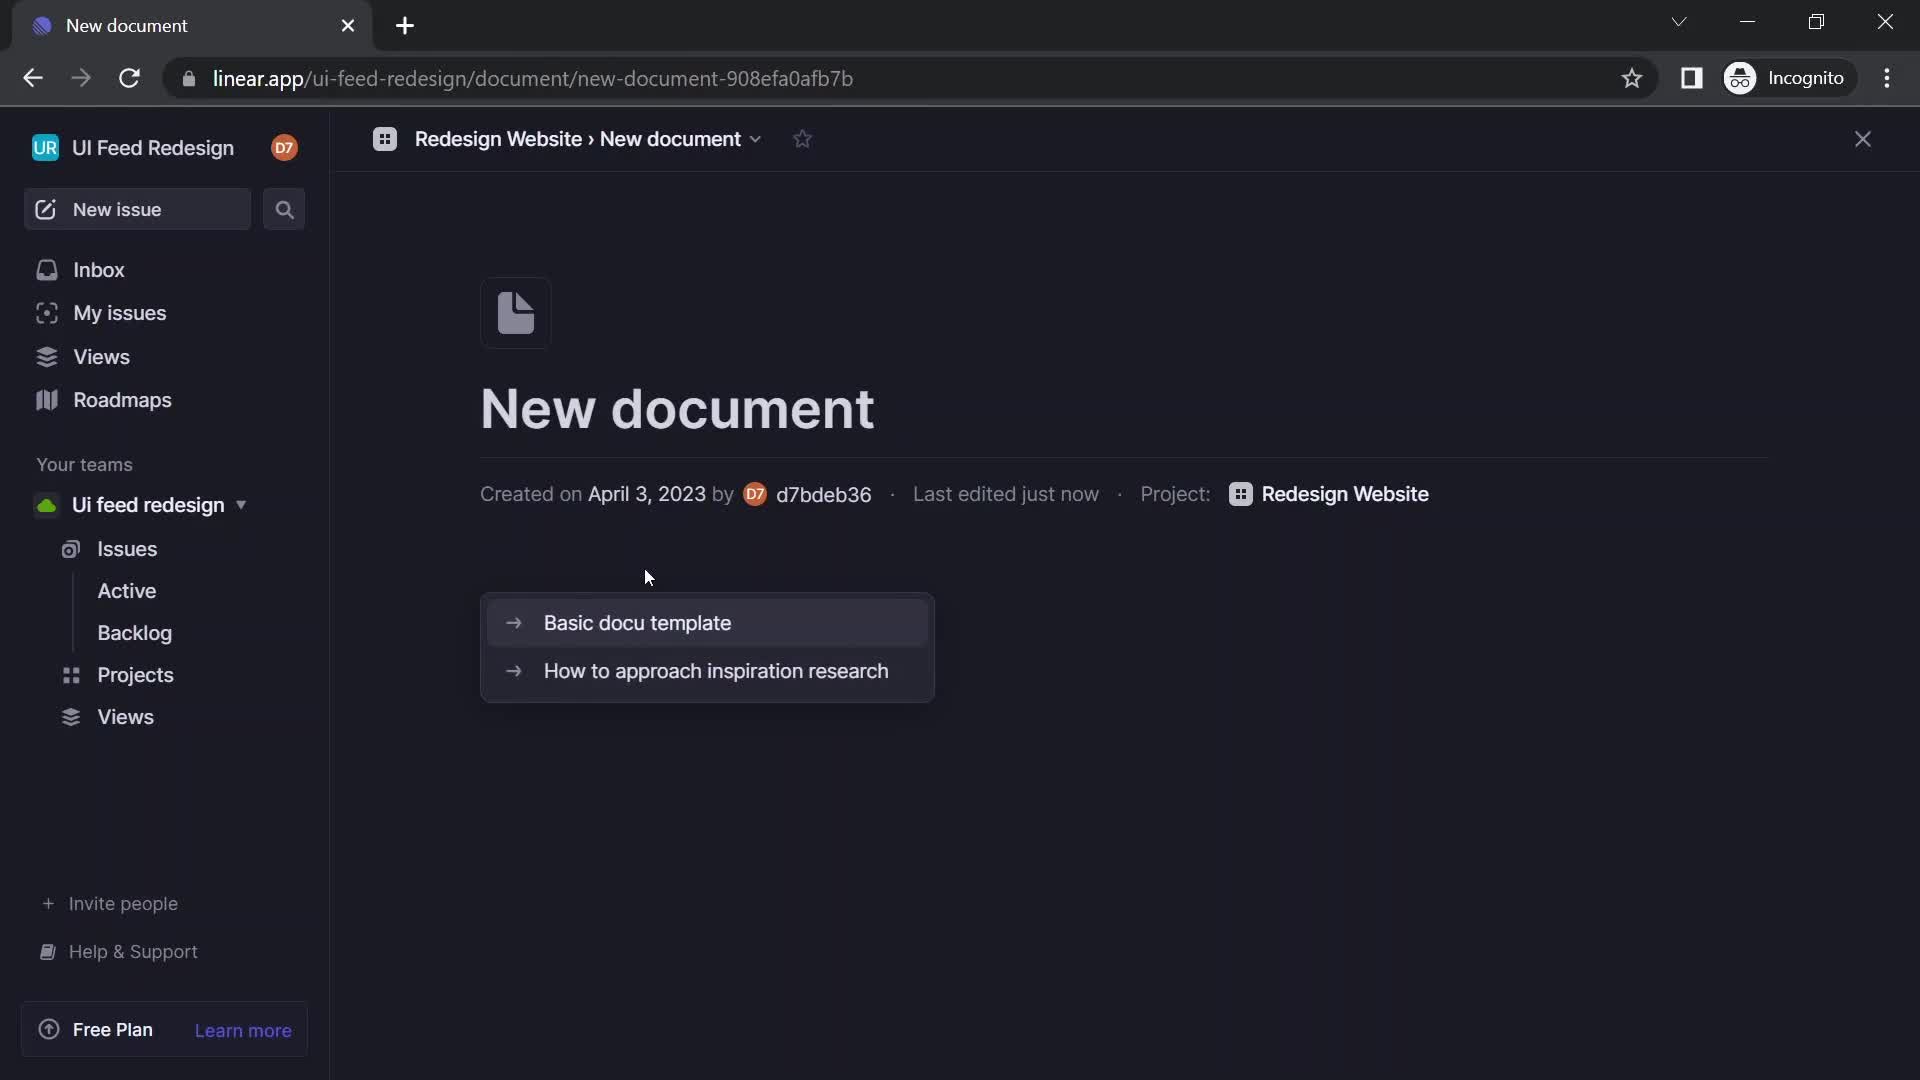1920x1080 pixels.
Task: Bookmark this page in browser
Action: tap(1632, 78)
